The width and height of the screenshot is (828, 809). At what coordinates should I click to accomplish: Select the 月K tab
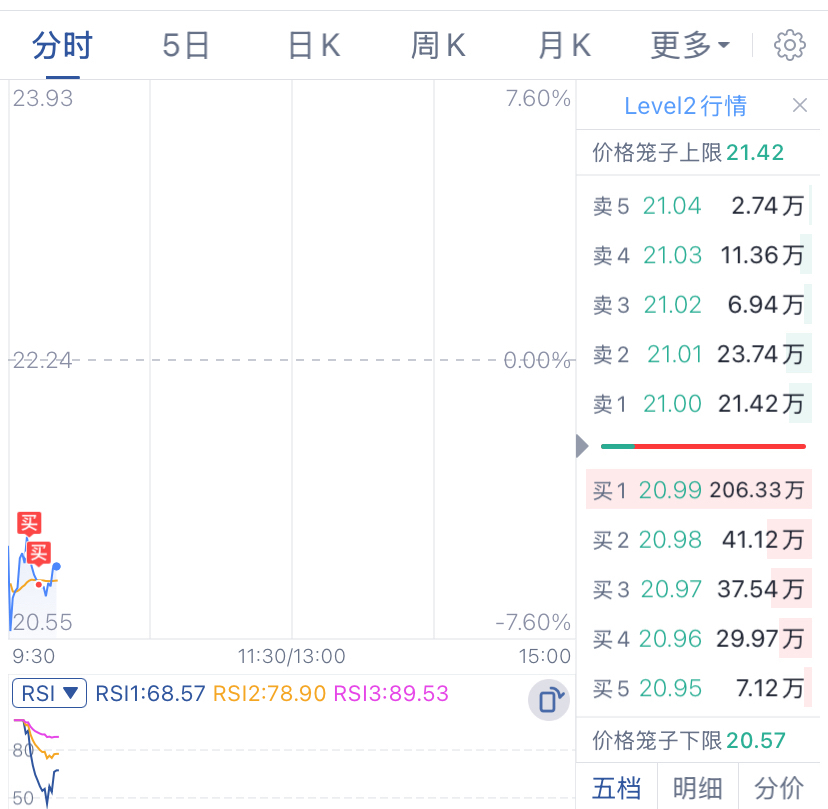[x=564, y=45]
